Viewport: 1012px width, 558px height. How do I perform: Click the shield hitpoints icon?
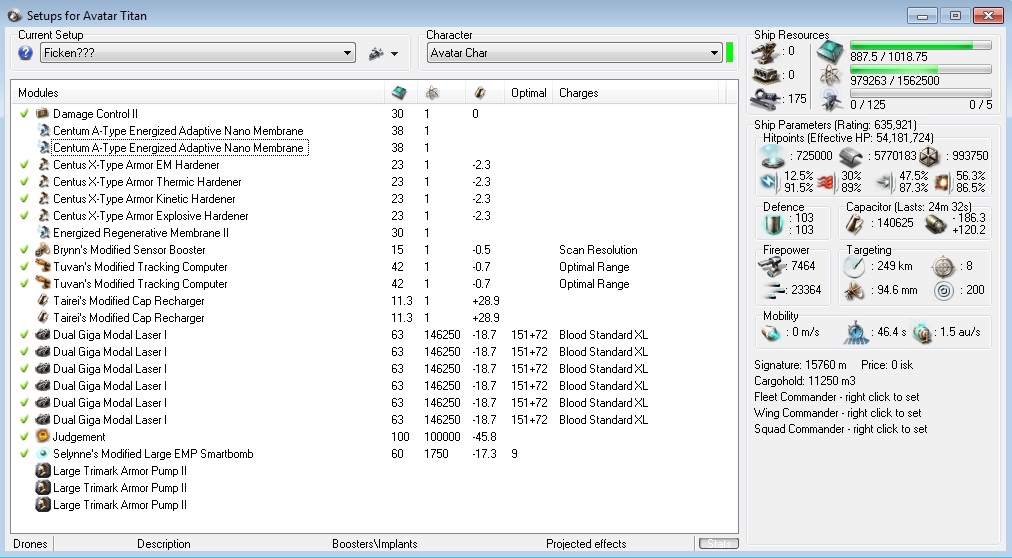point(772,156)
